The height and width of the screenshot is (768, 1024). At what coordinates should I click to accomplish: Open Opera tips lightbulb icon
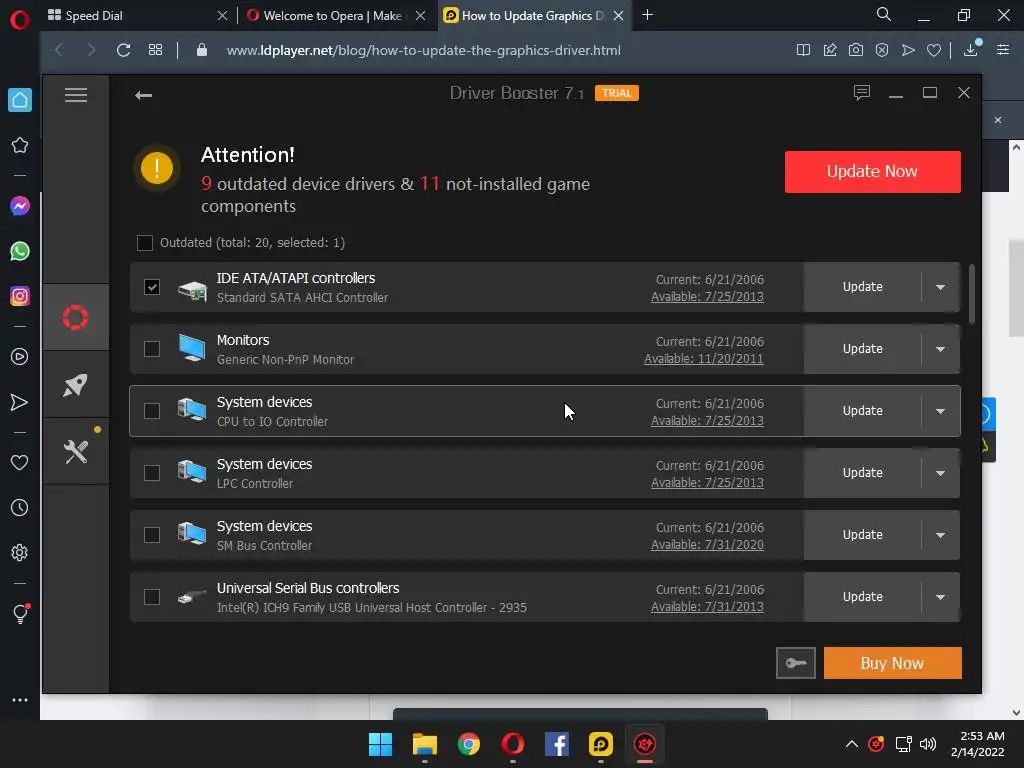(x=20, y=613)
